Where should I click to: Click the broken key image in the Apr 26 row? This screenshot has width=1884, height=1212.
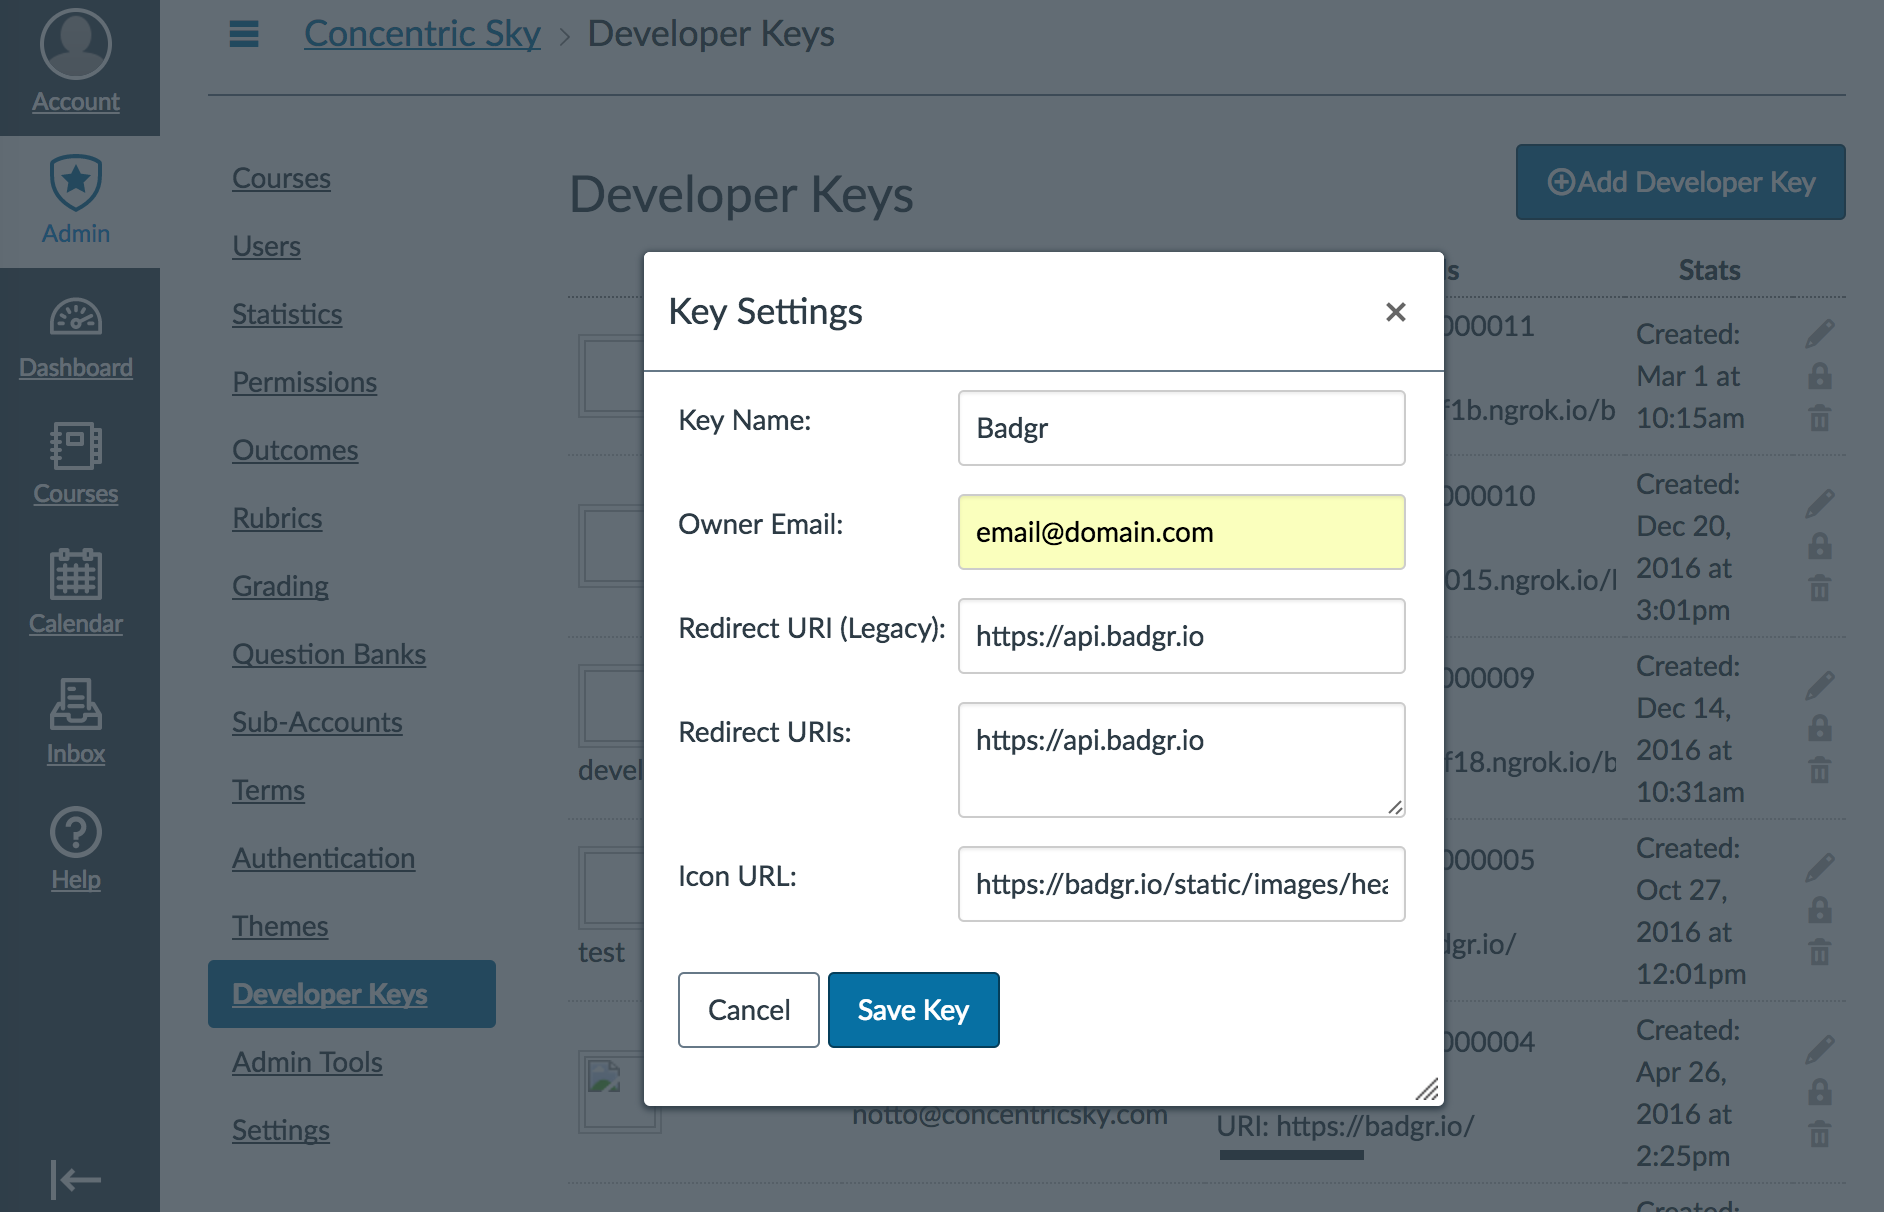[605, 1077]
